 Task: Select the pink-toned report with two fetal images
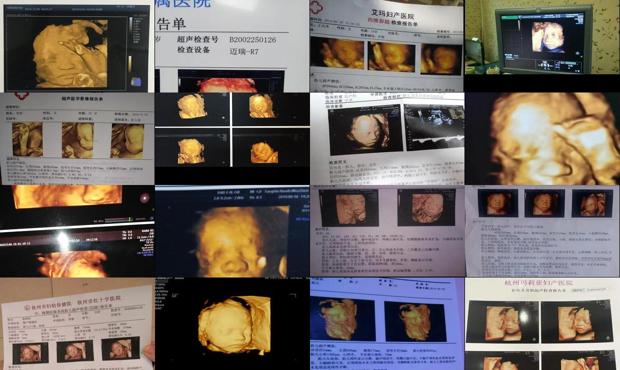coord(388,231)
